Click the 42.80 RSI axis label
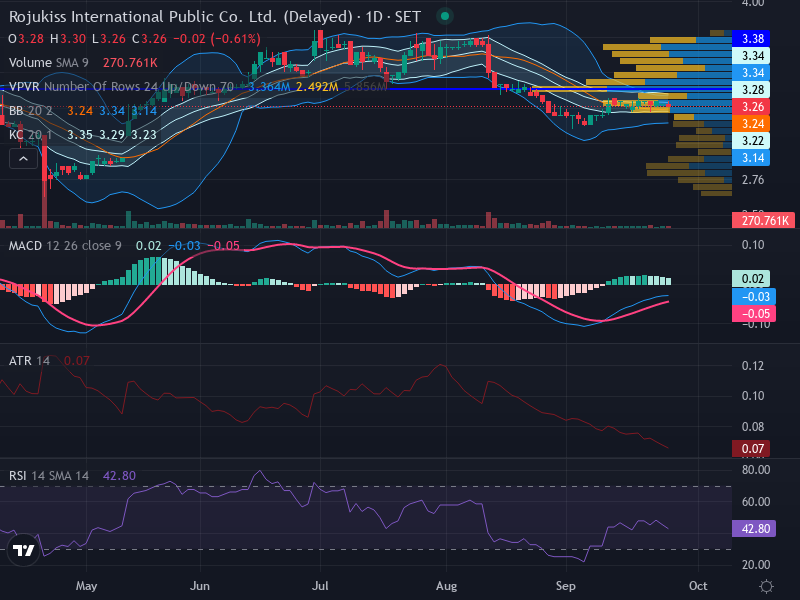 [x=754, y=529]
